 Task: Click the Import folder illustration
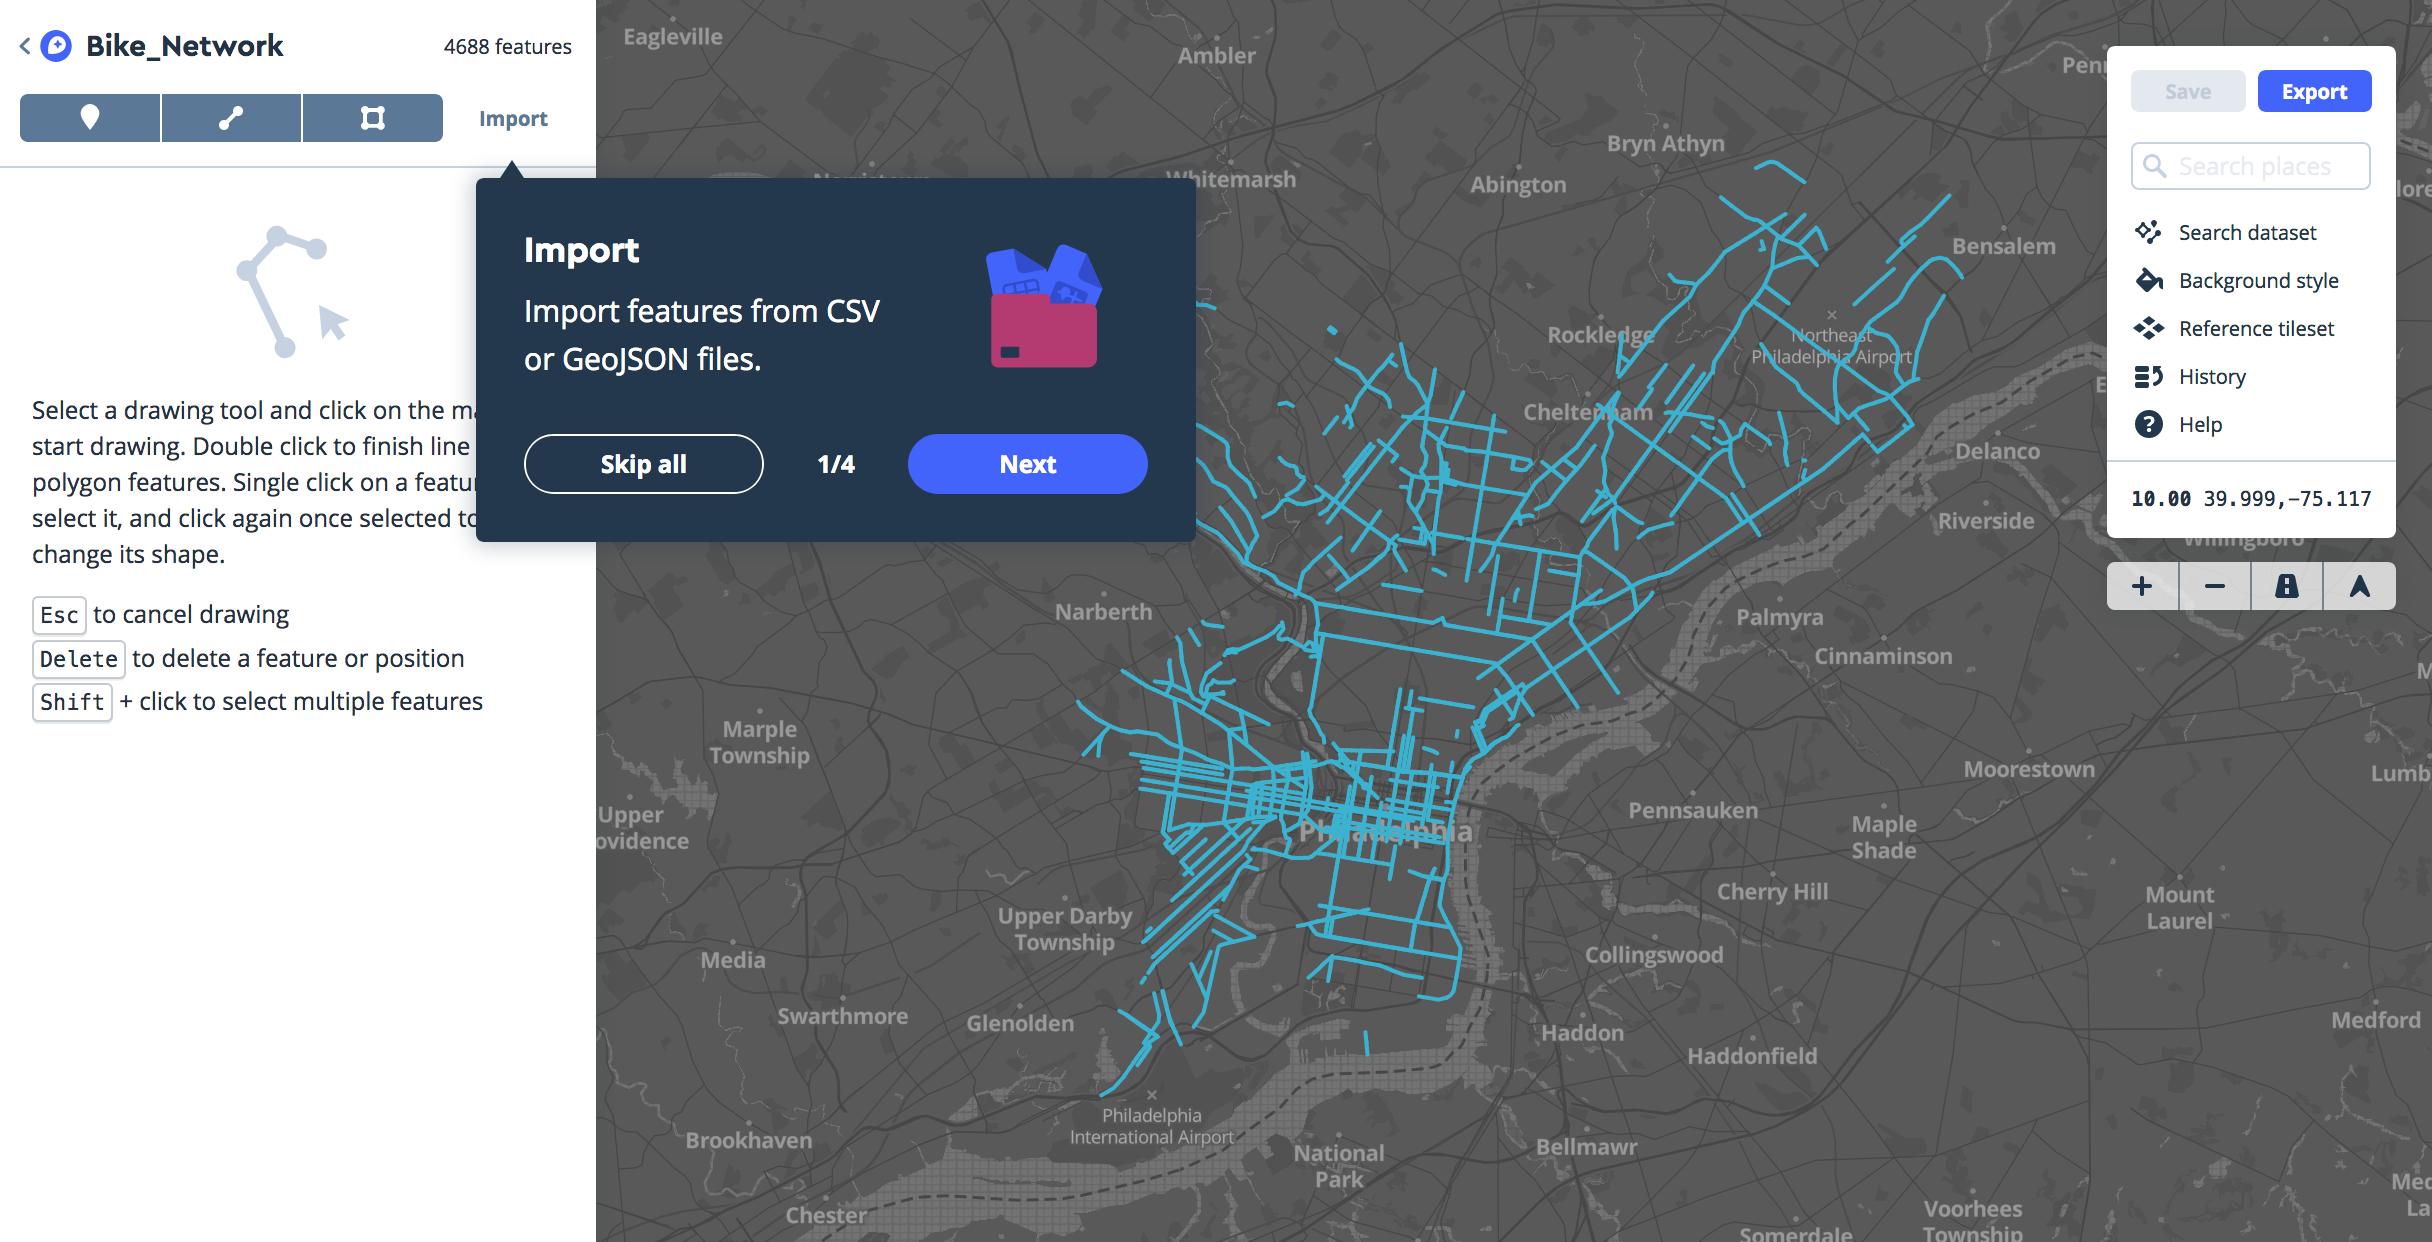click(1043, 306)
